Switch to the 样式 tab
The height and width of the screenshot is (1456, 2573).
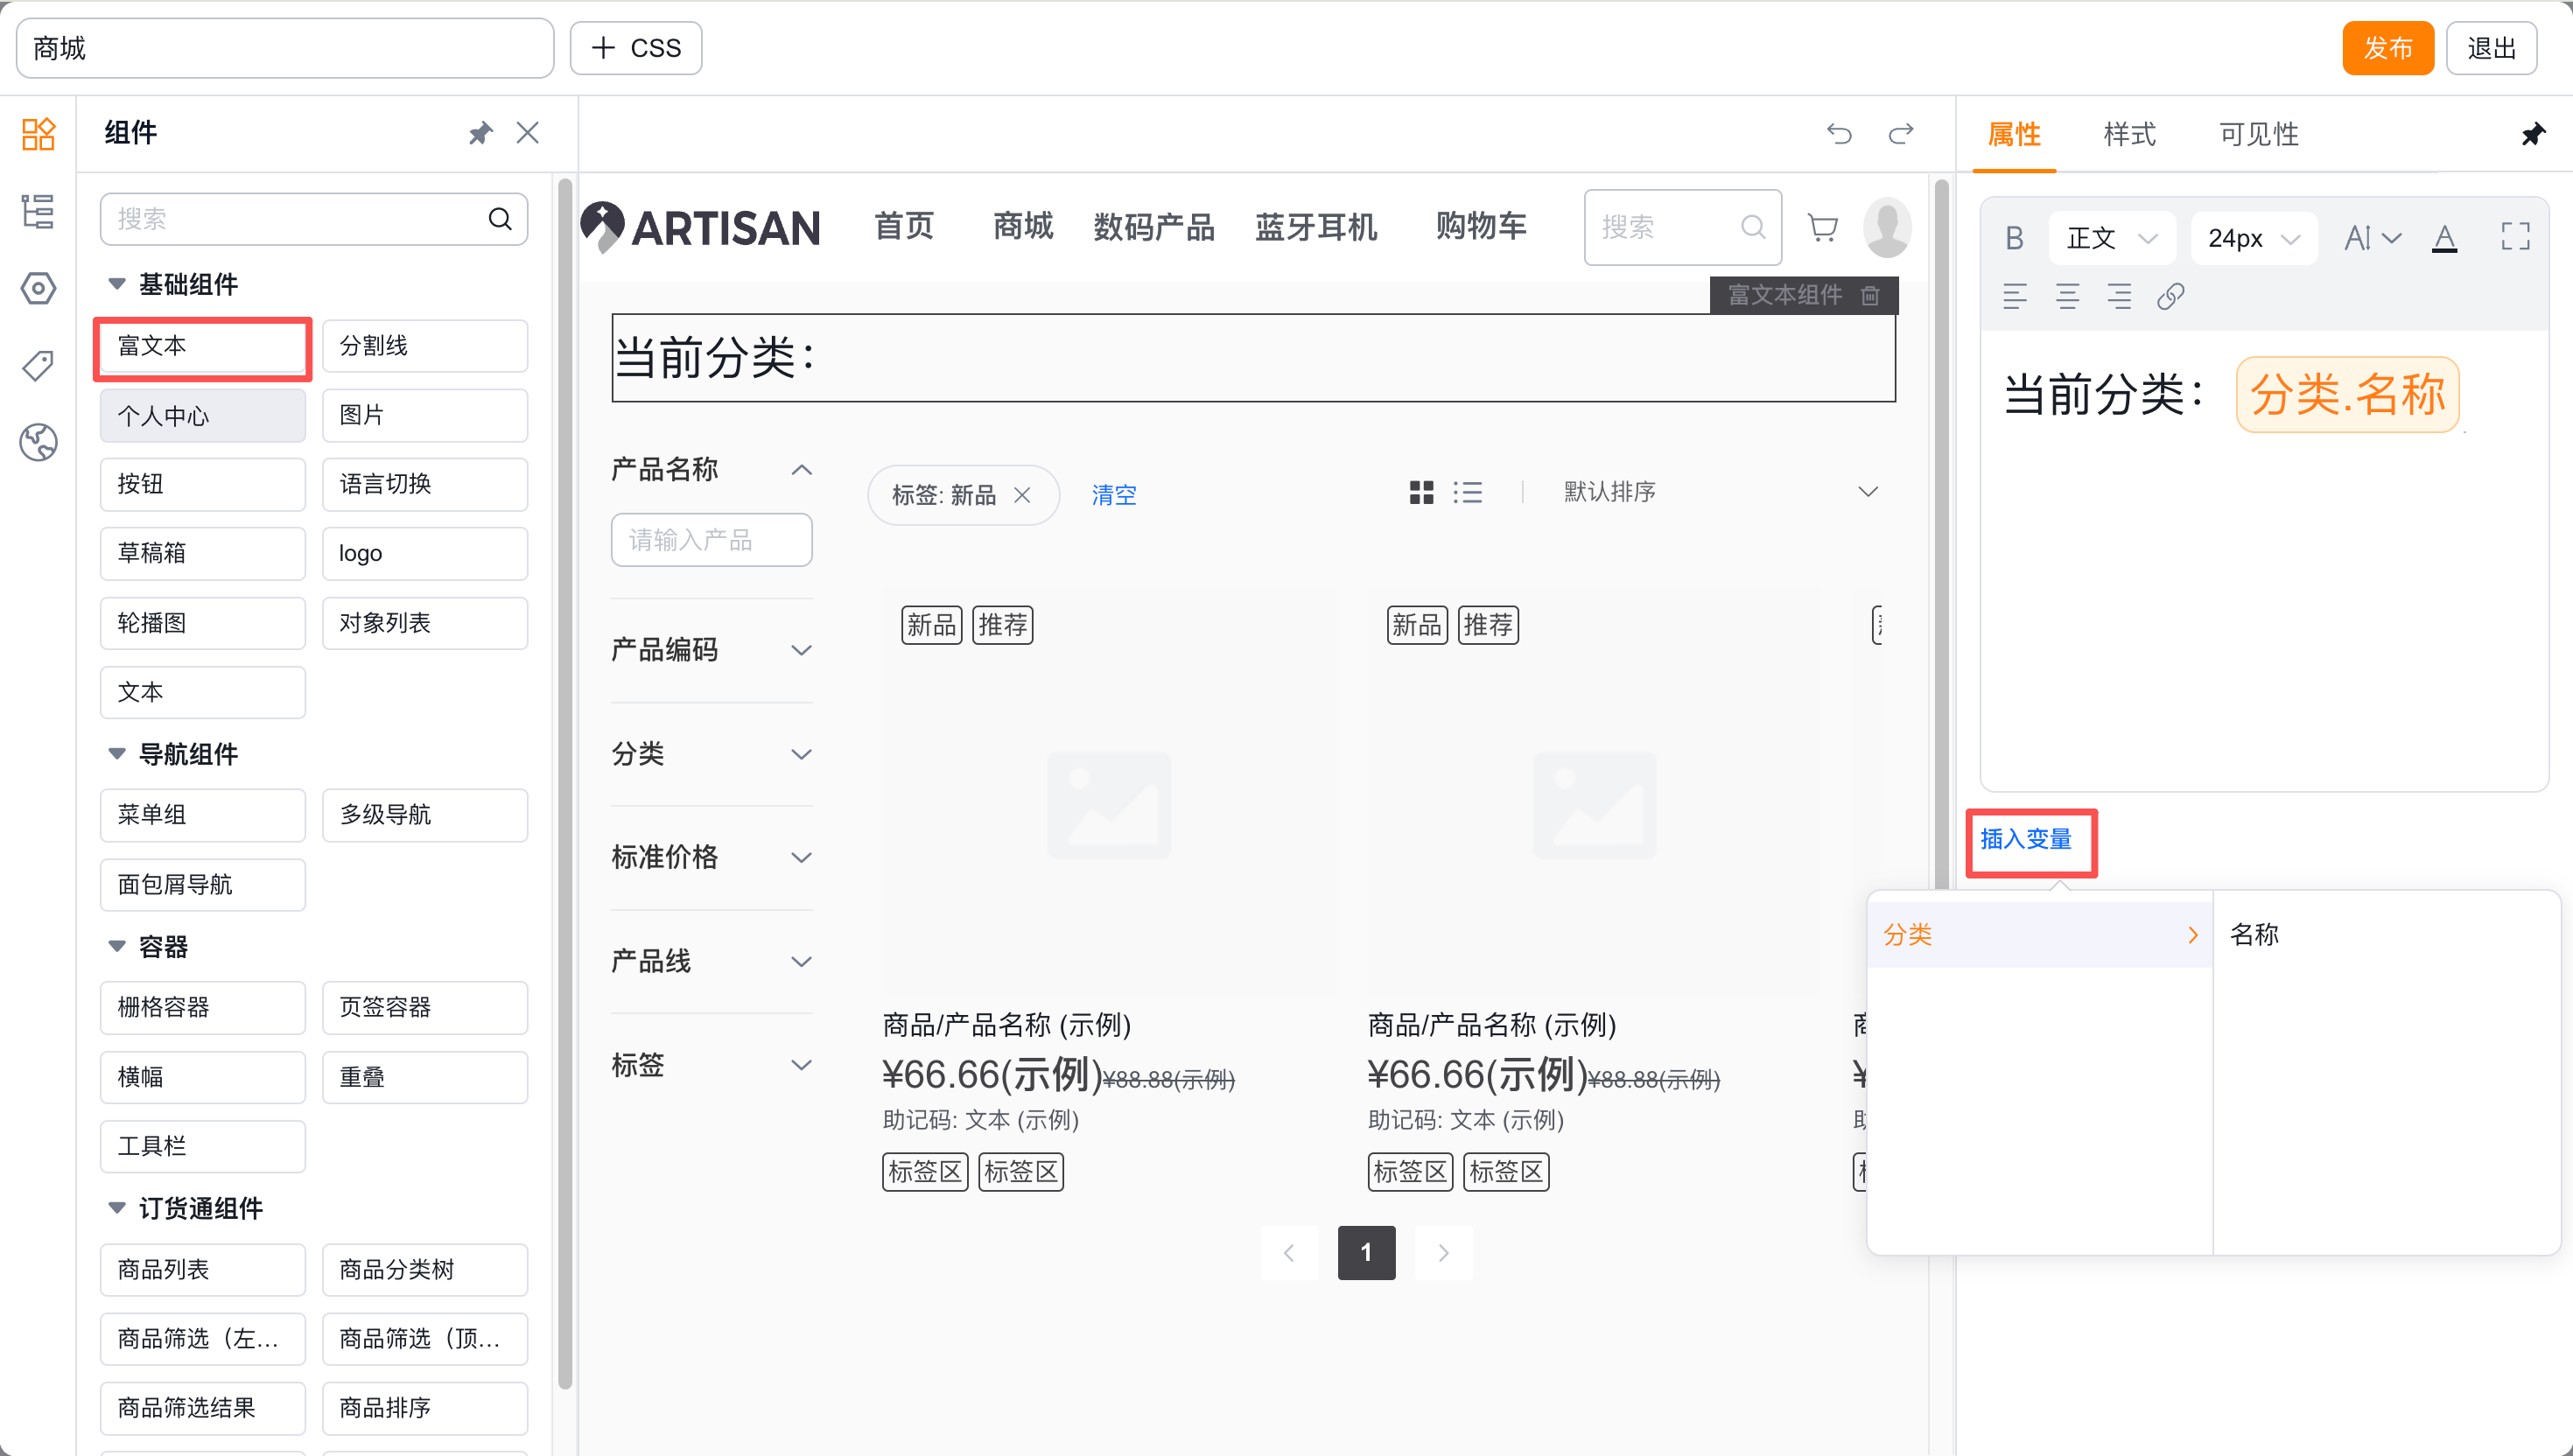2129,134
